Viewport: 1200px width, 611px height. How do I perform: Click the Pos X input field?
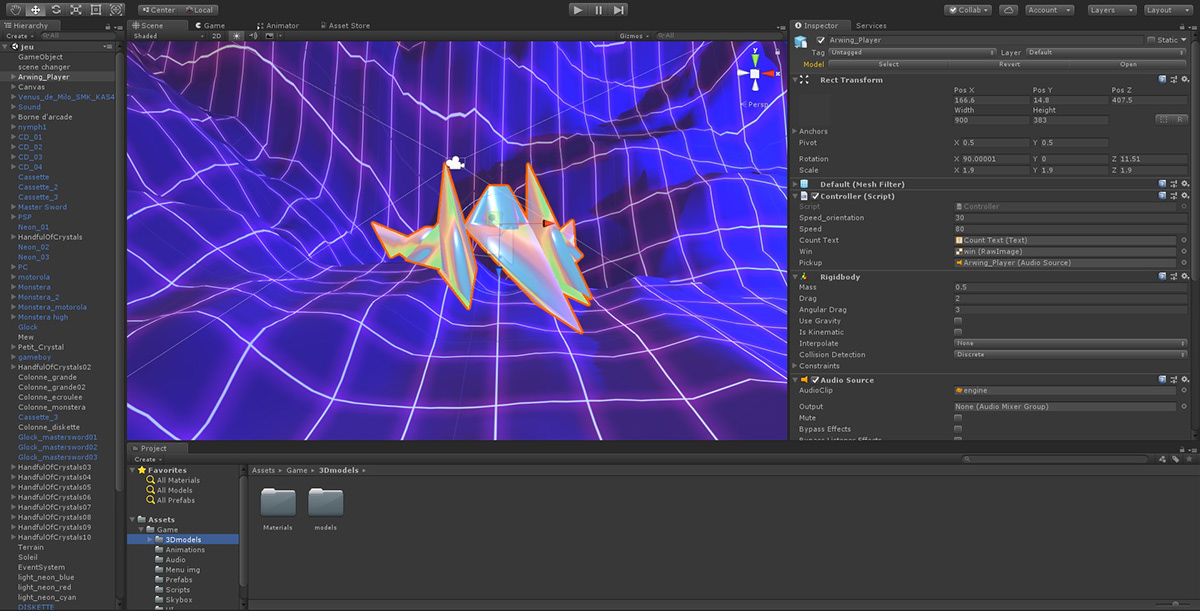[990, 100]
